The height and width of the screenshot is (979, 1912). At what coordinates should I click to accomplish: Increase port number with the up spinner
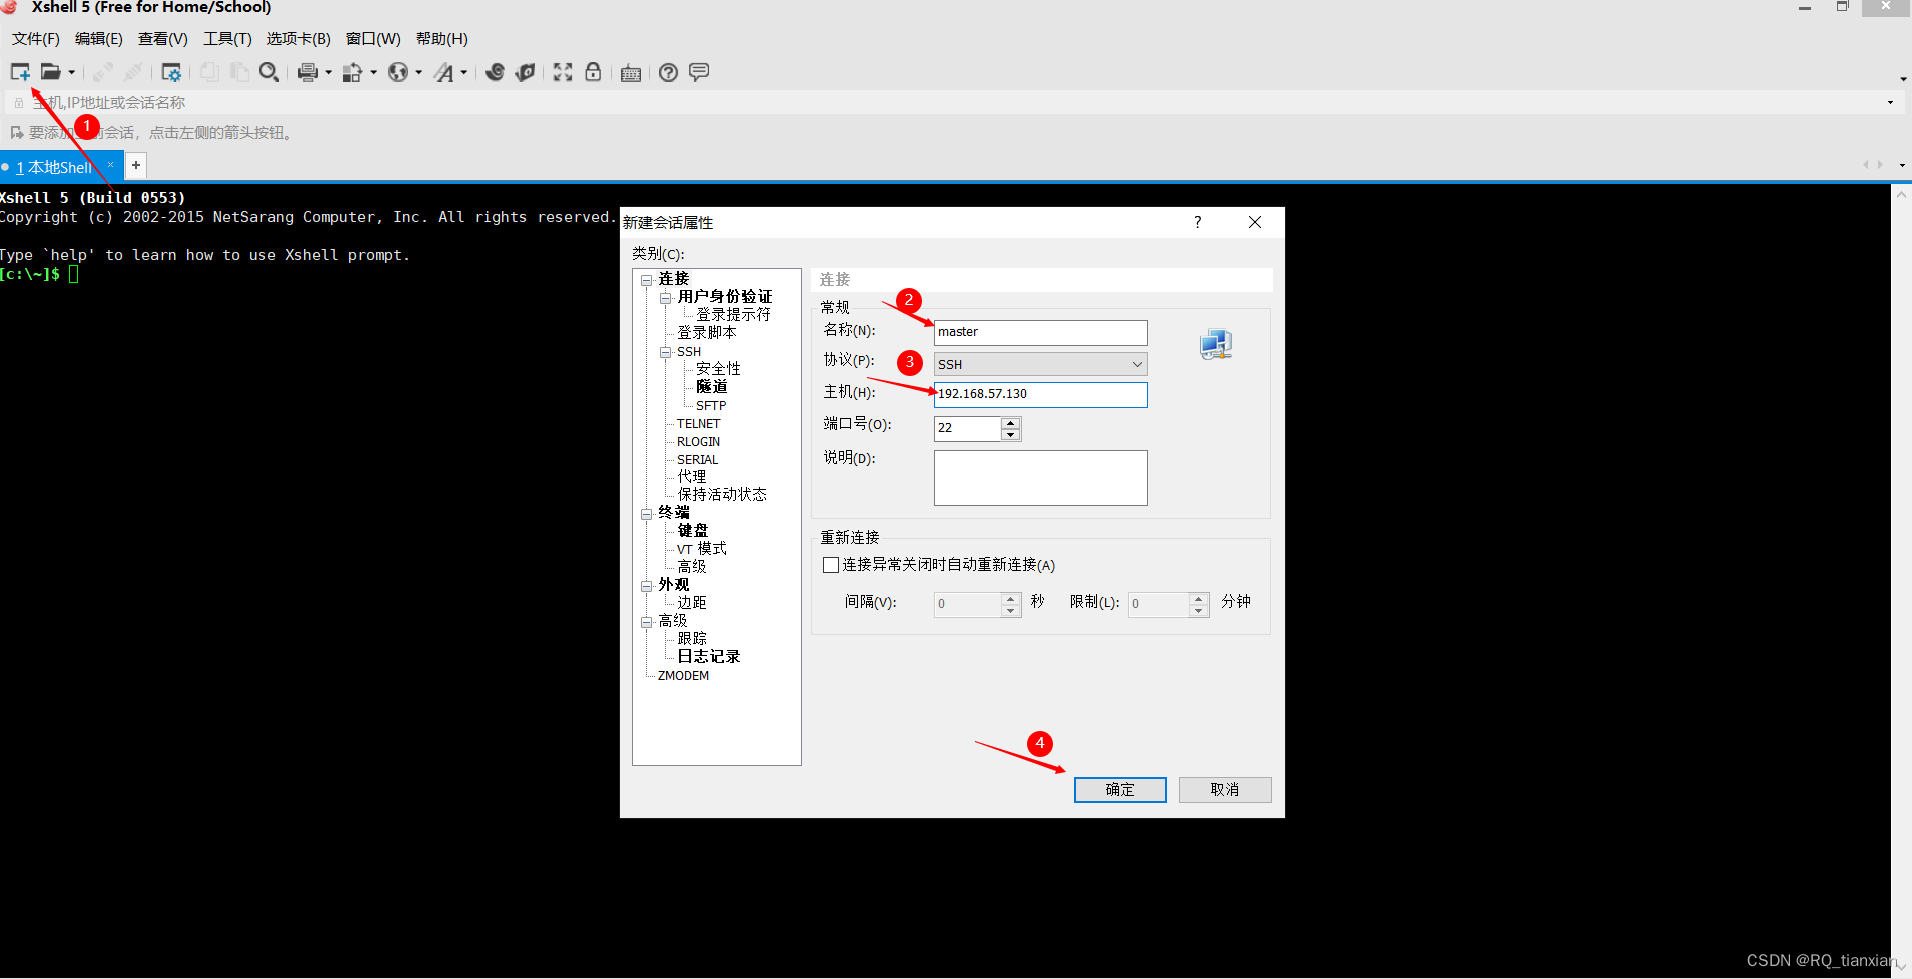(x=1010, y=422)
